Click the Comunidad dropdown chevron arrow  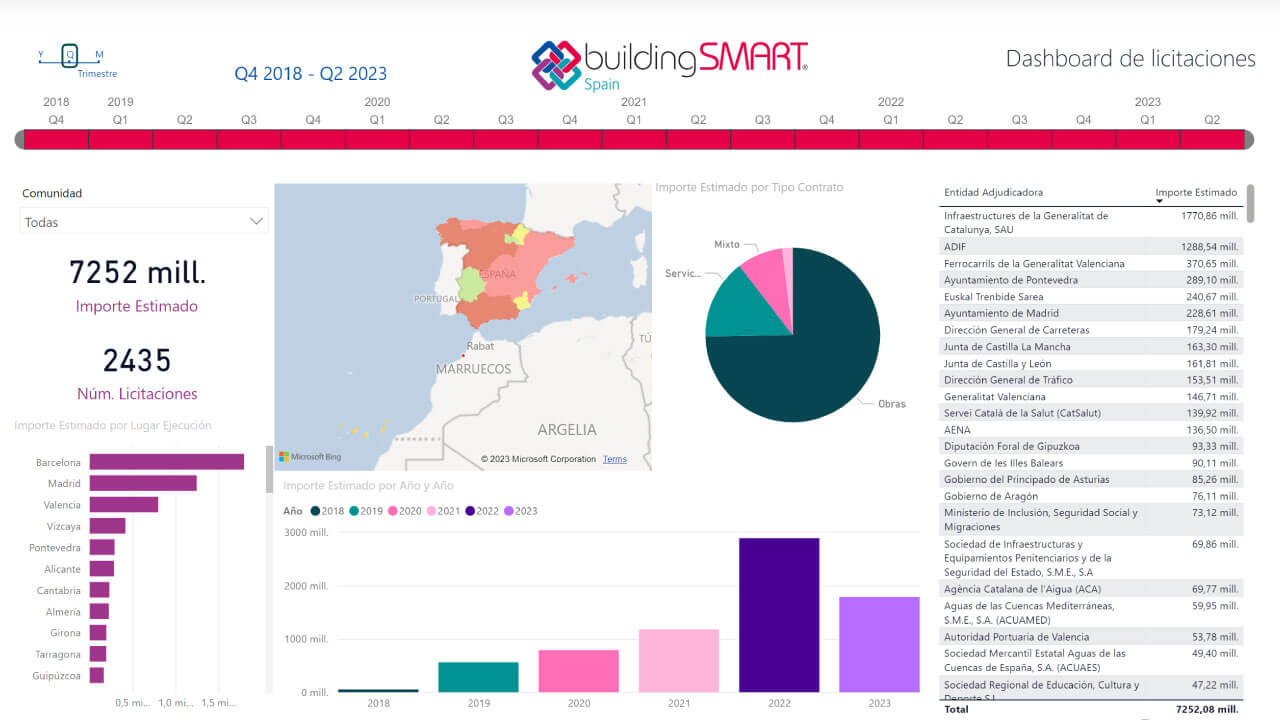(x=256, y=221)
